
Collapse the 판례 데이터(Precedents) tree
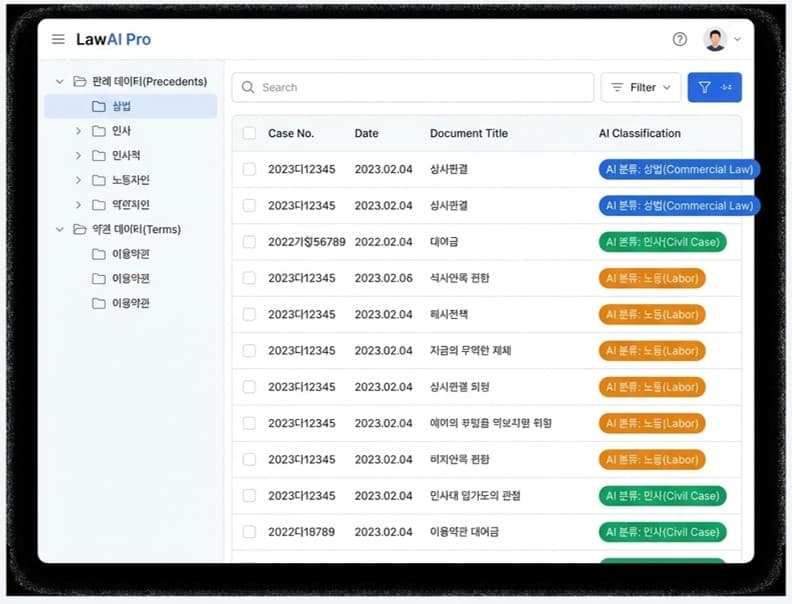click(x=59, y=82)
